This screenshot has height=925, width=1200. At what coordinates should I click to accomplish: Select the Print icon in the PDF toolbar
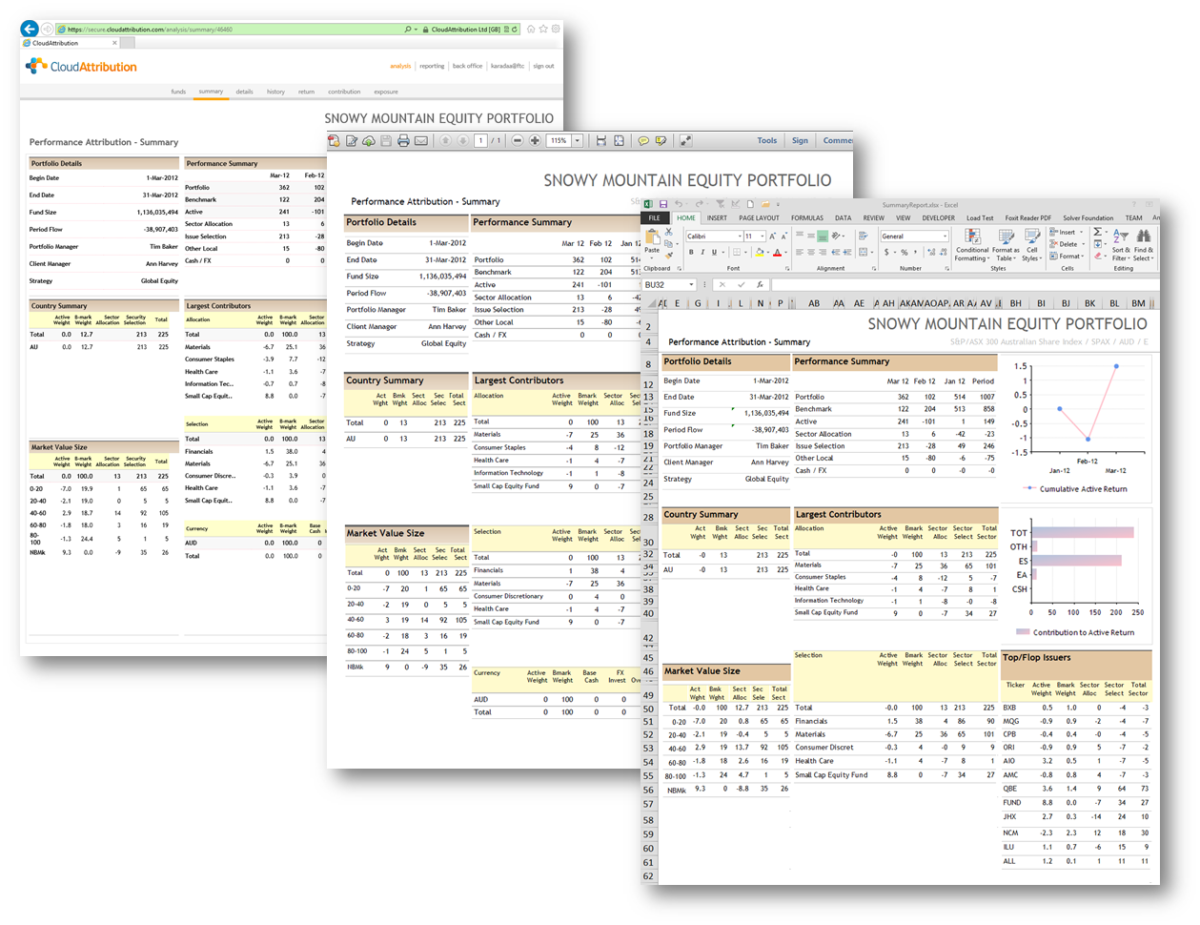pos(402,141)
